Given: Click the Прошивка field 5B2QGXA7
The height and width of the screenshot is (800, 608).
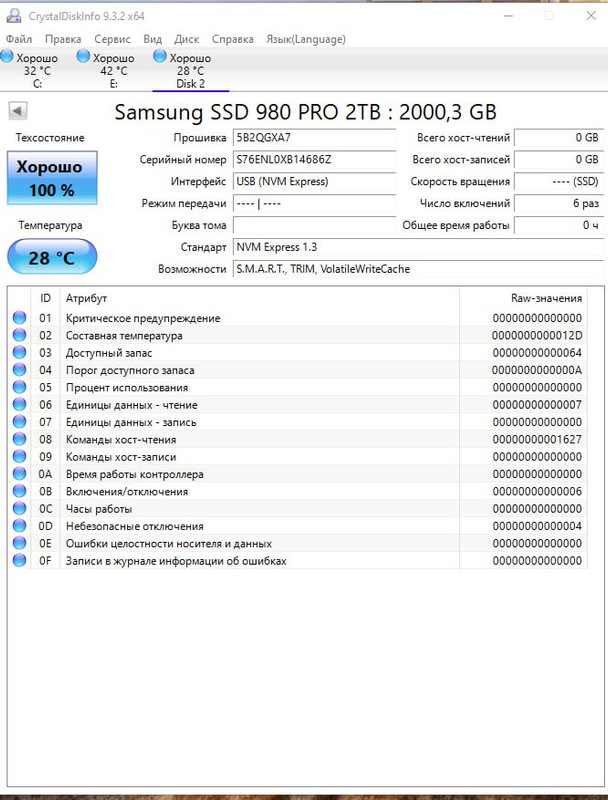Looking at the screenshot, I should click(x=314, y=138).
